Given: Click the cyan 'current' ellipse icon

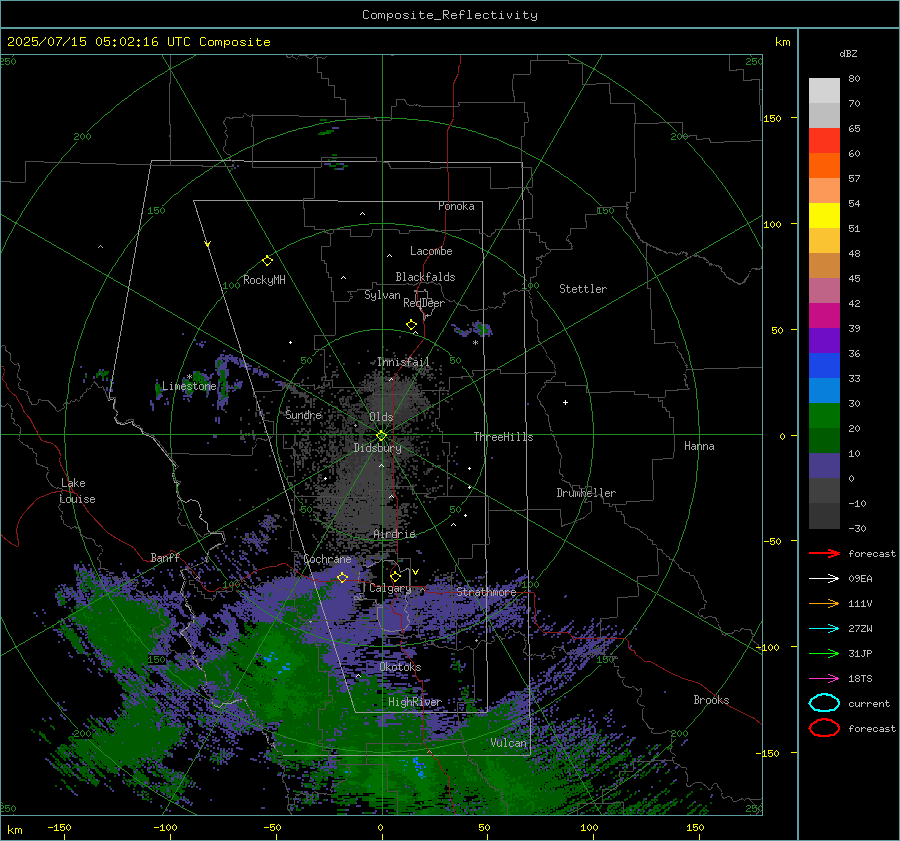Looking at the screenshot, I should (x=824, y=703).
